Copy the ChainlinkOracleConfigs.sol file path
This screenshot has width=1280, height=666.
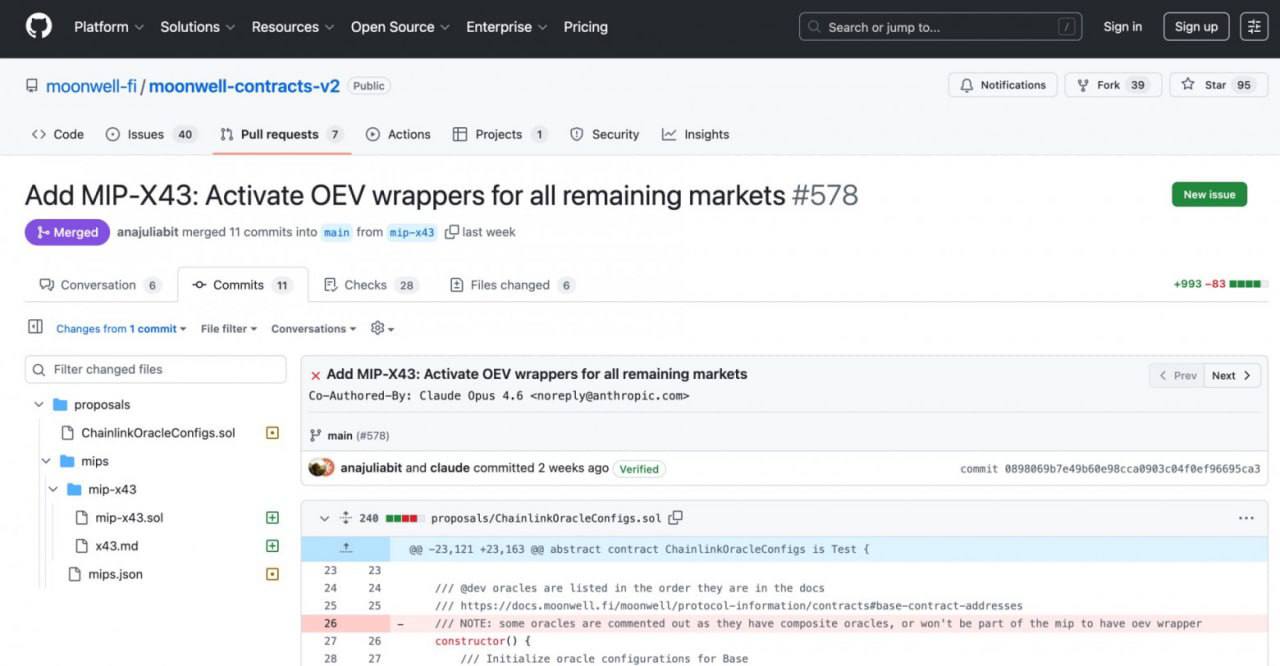pos(676,518)
